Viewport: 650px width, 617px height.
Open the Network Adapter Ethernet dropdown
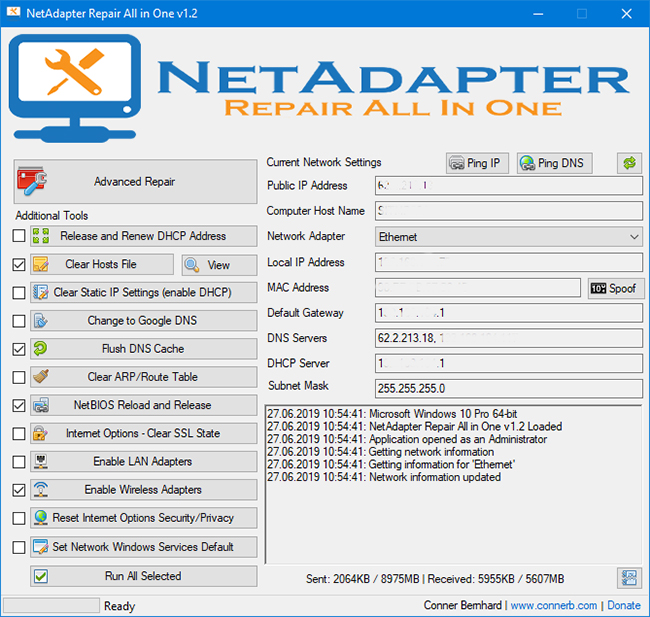click(509, 237)
